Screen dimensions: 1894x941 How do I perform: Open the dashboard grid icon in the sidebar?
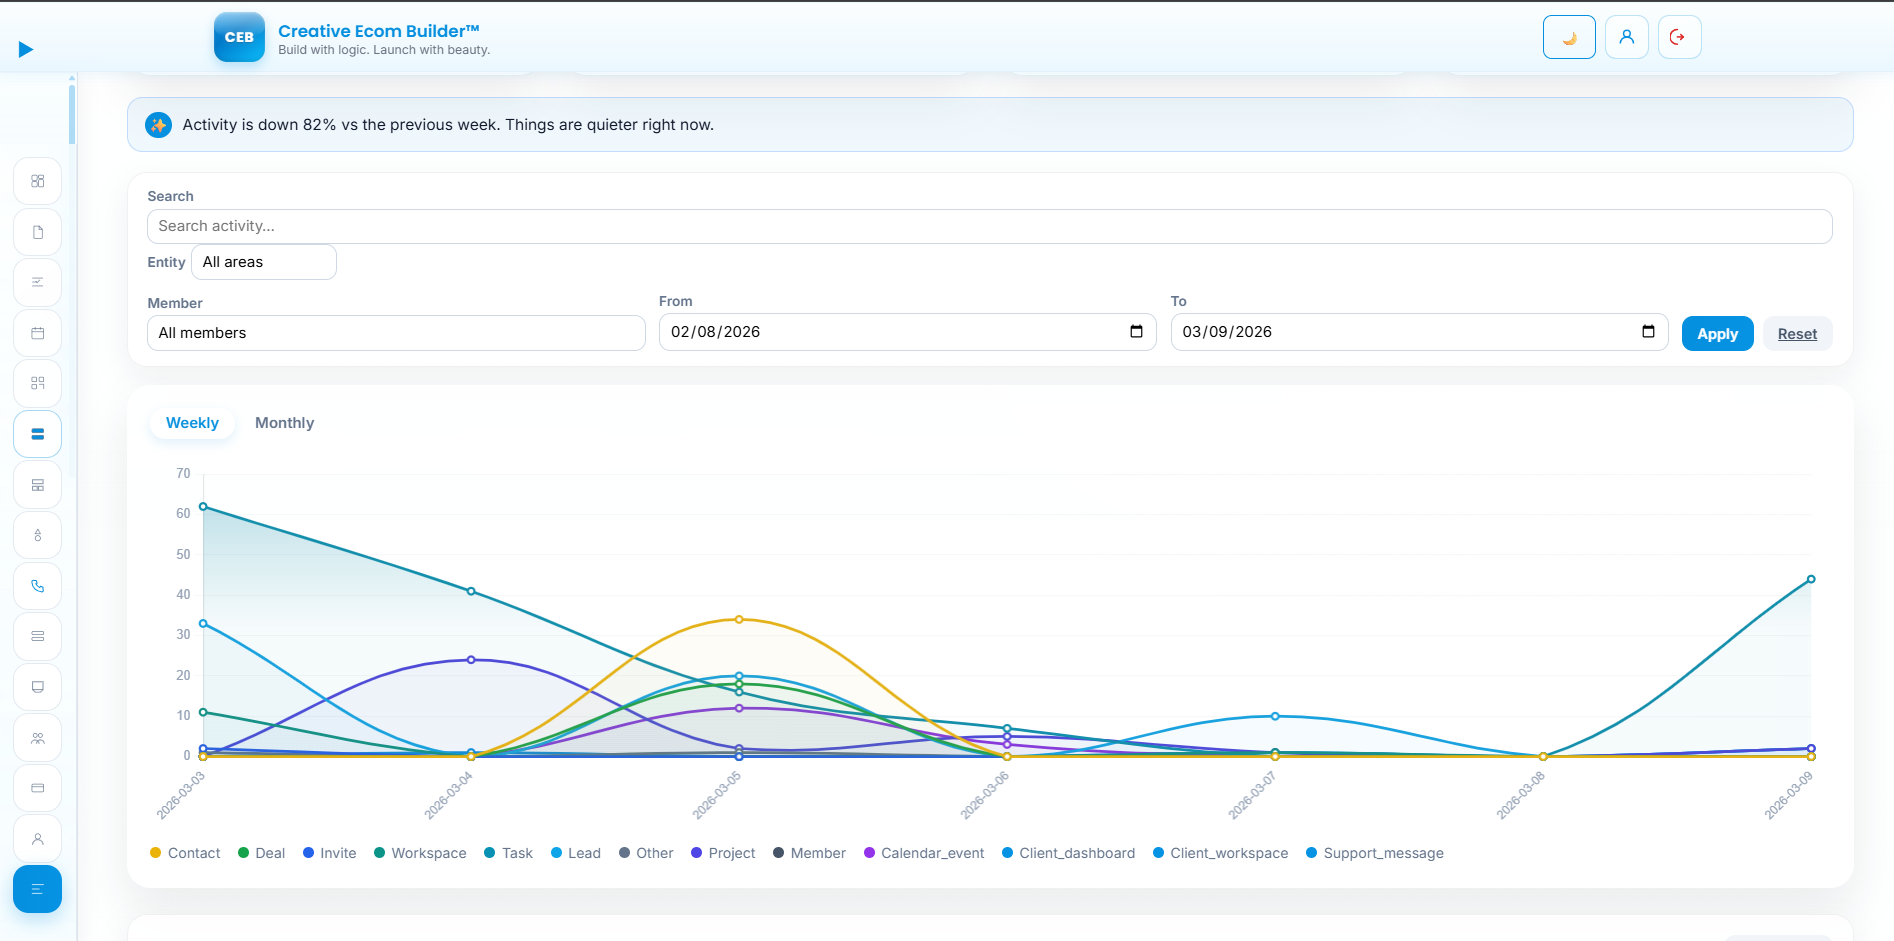[x=37, y=181]
